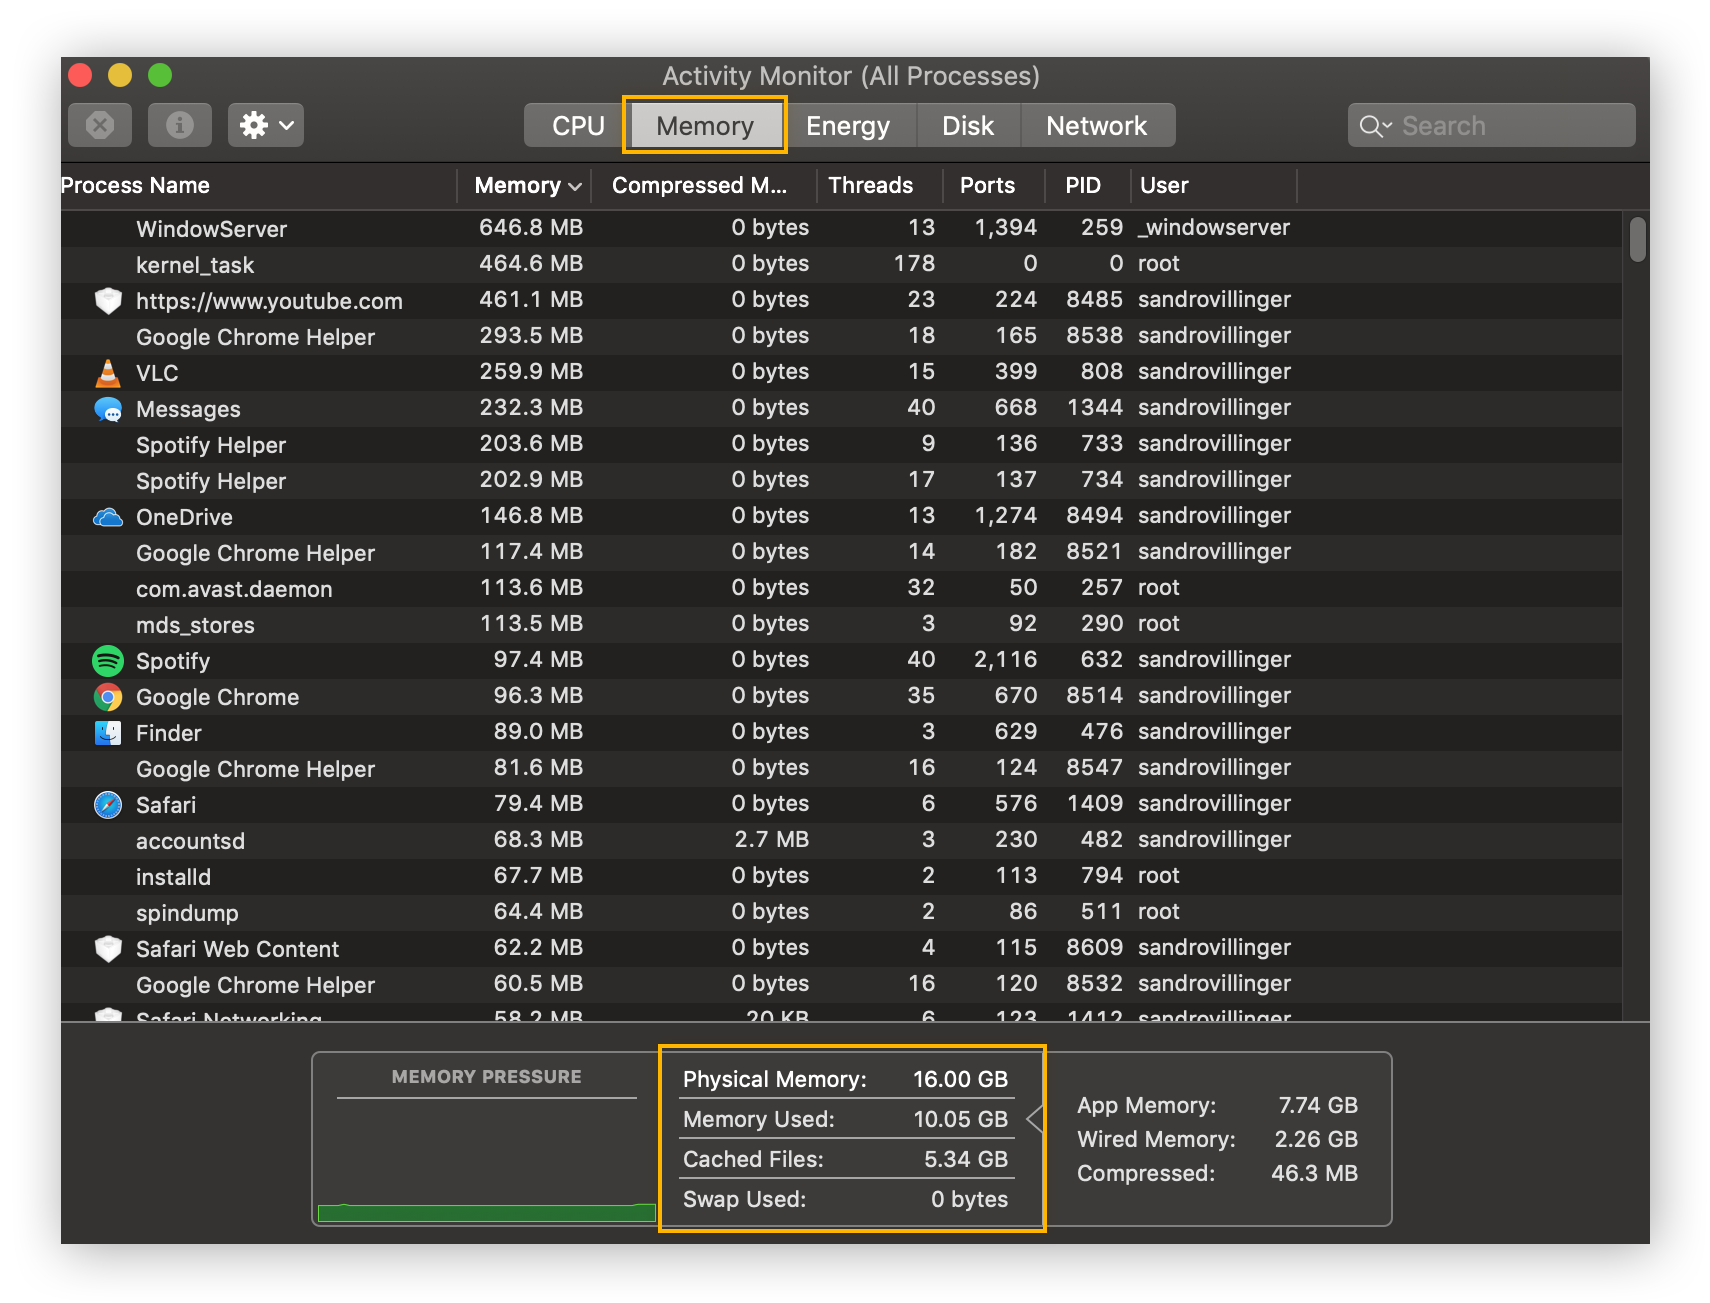1710x1303 pixels.
Task: Select the Finder icon in the list
Action: [x=109, y=732]
